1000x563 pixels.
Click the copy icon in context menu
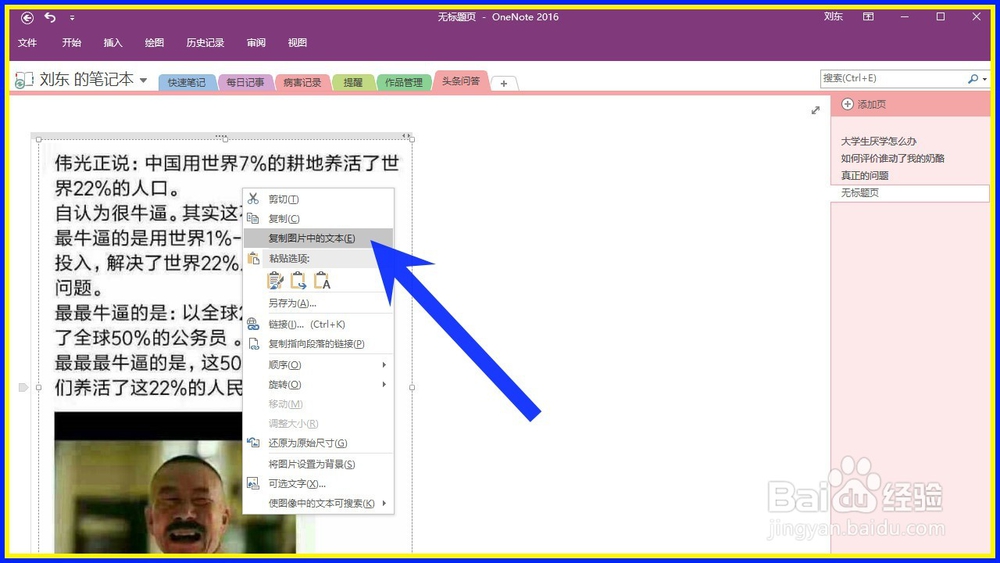point(253,218)
